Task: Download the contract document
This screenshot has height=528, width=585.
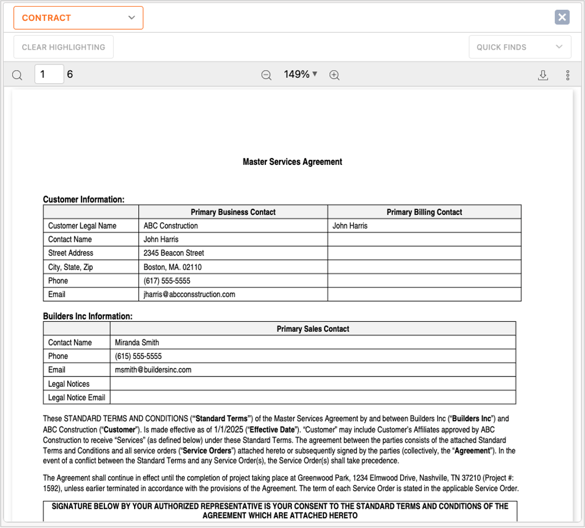Action: tap(543, 75)
